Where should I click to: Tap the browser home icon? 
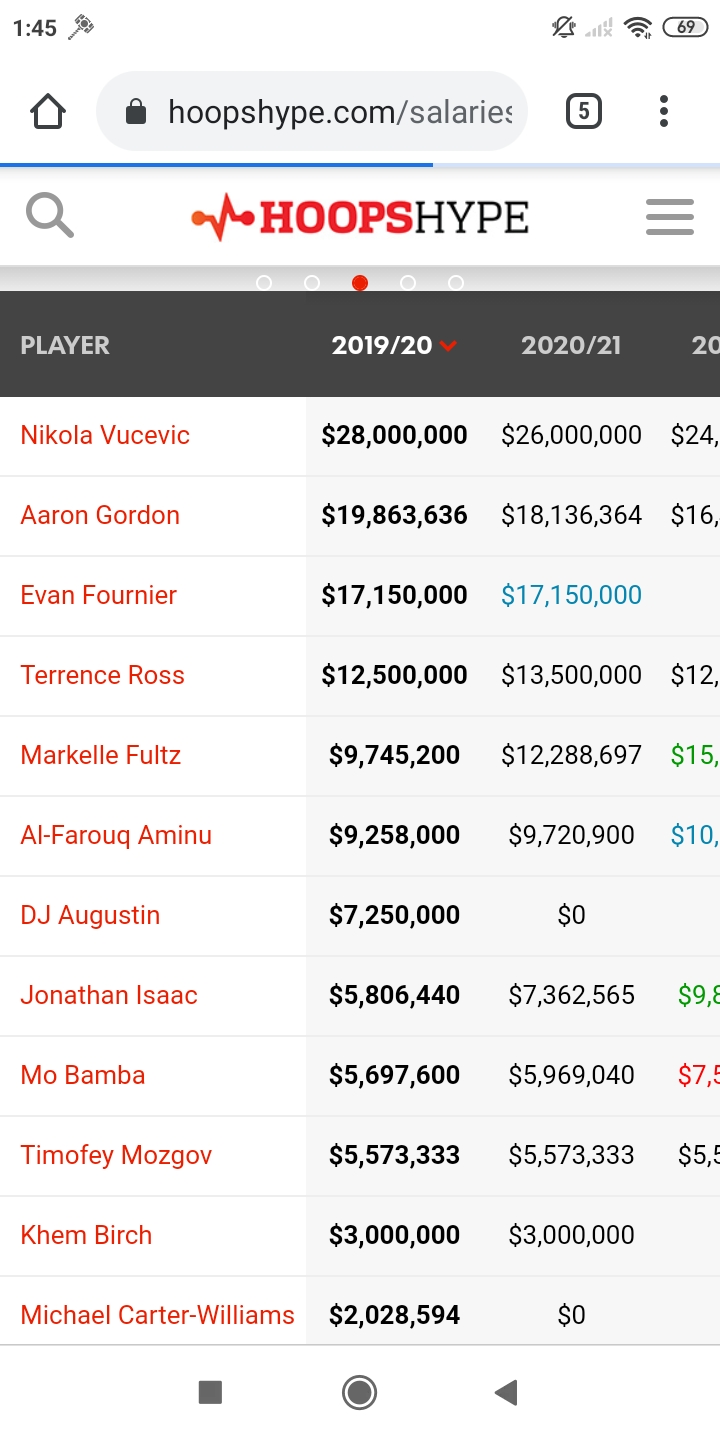(48, 111)
